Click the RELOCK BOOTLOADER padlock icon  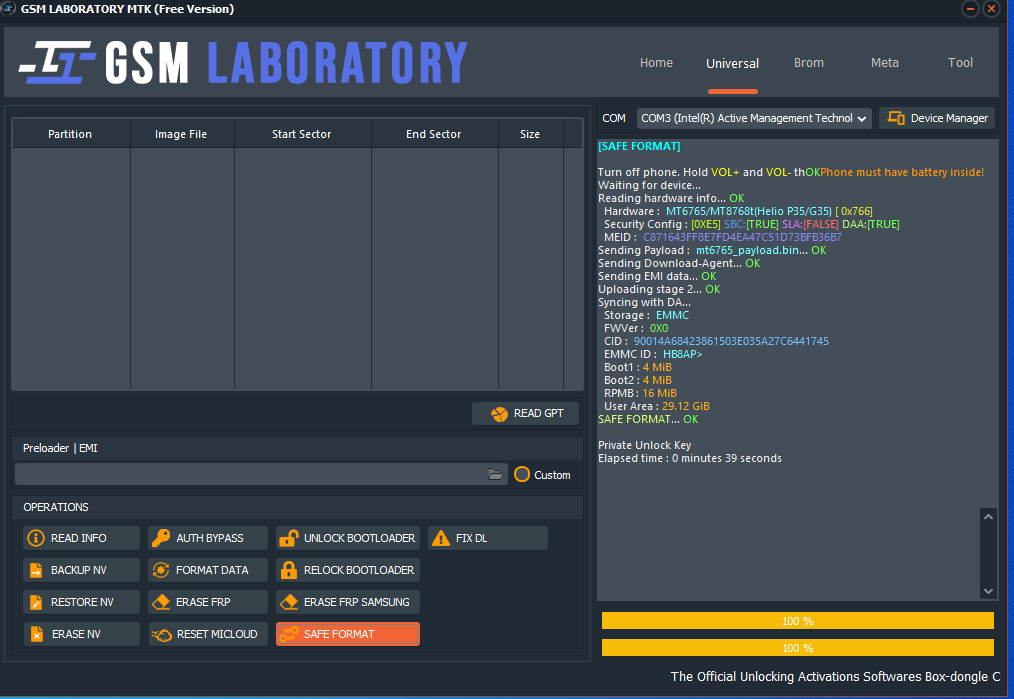point(288,570)
